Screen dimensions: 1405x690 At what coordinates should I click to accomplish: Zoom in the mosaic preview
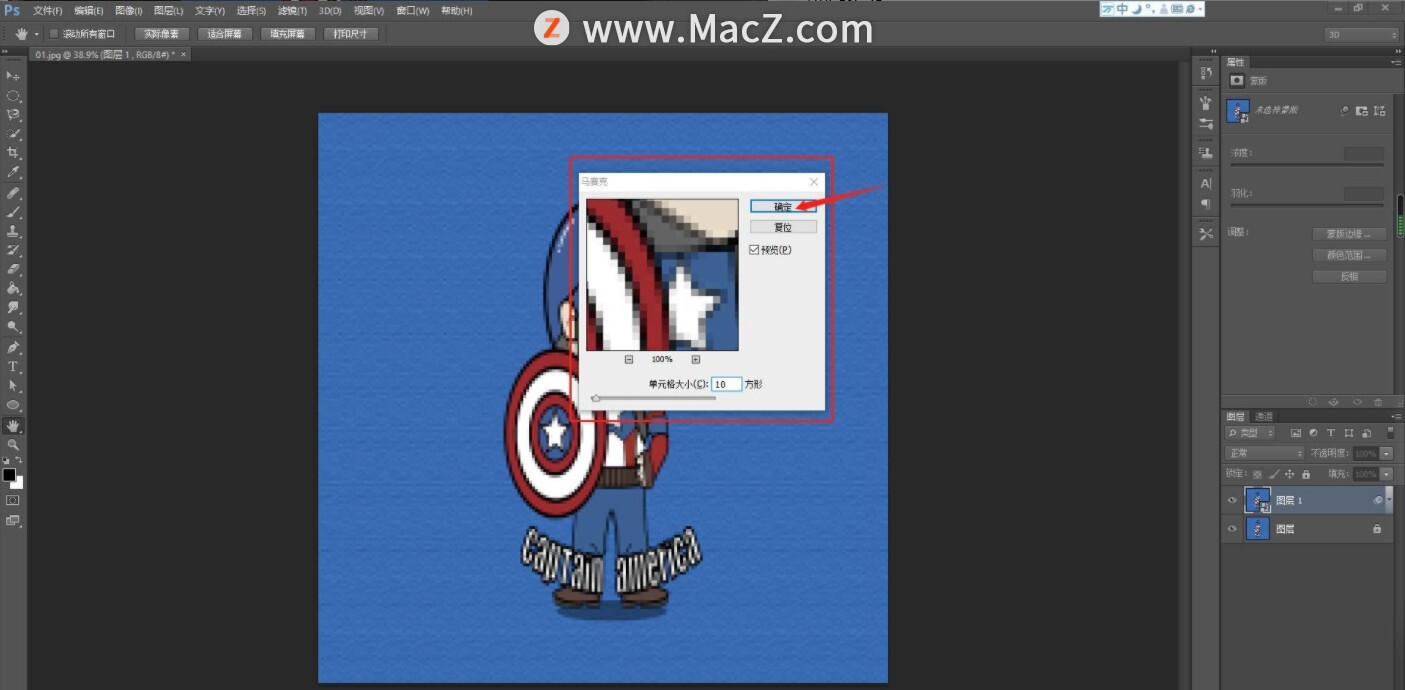(x=696, y=359)
